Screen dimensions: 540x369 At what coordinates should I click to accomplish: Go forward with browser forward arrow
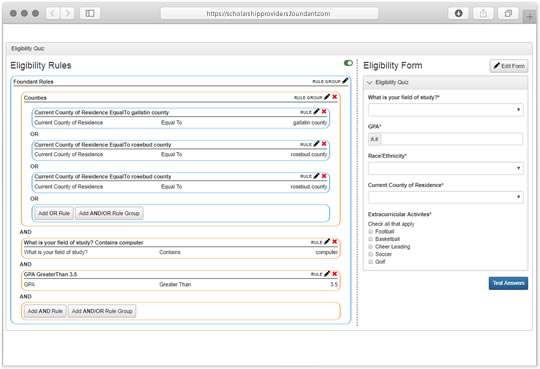68,13
